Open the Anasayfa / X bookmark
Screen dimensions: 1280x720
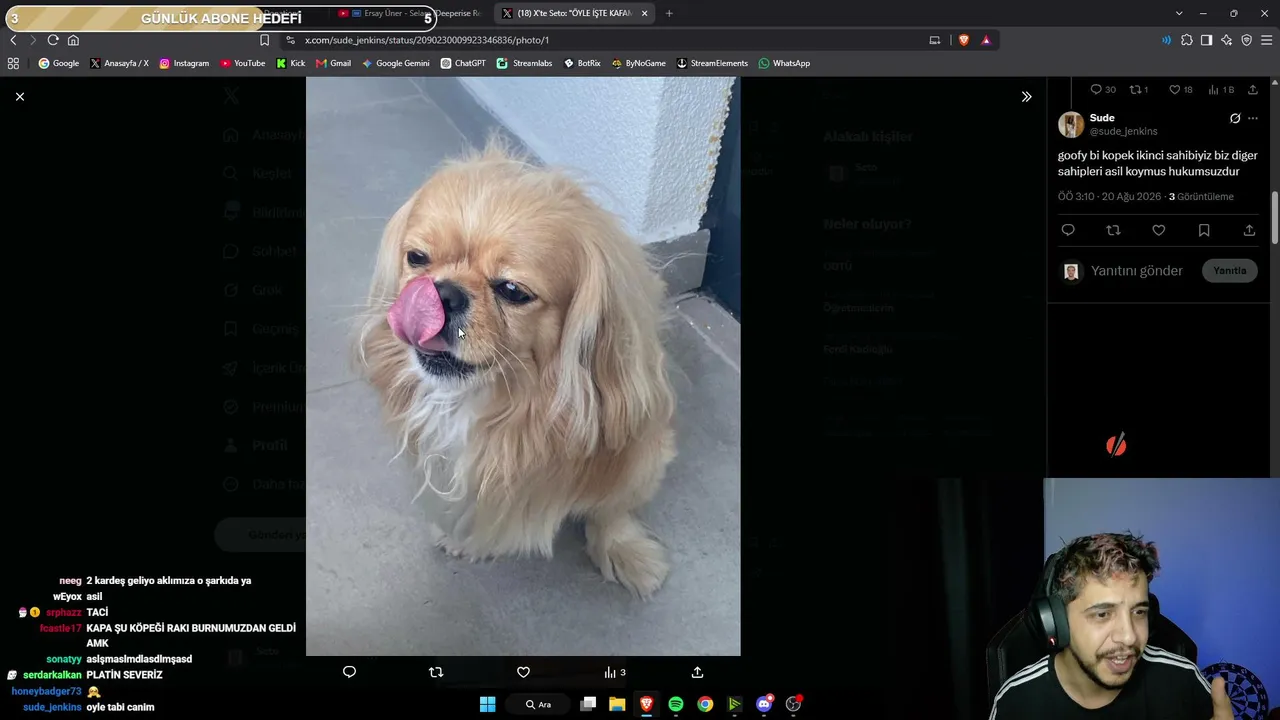click(x=119, y=63)
